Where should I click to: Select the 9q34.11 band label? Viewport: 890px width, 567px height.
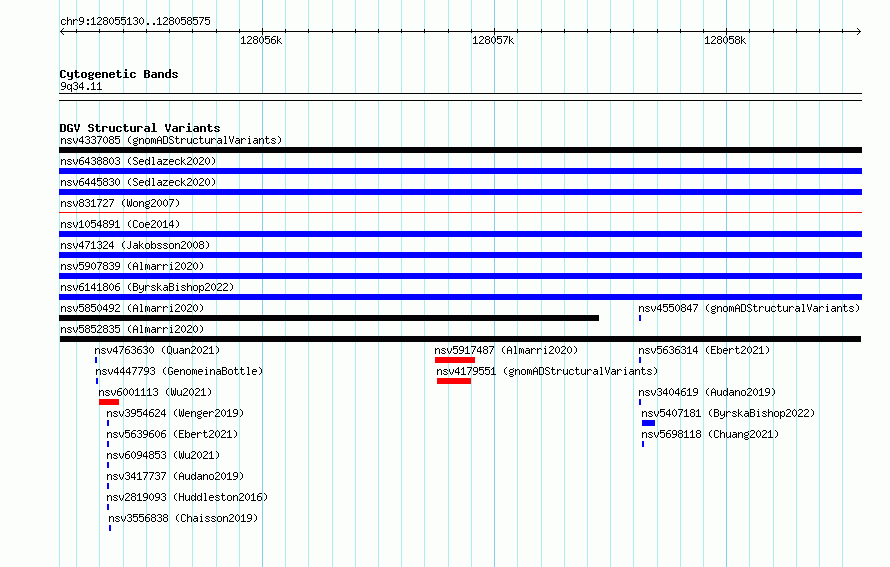tap(81, 86)
